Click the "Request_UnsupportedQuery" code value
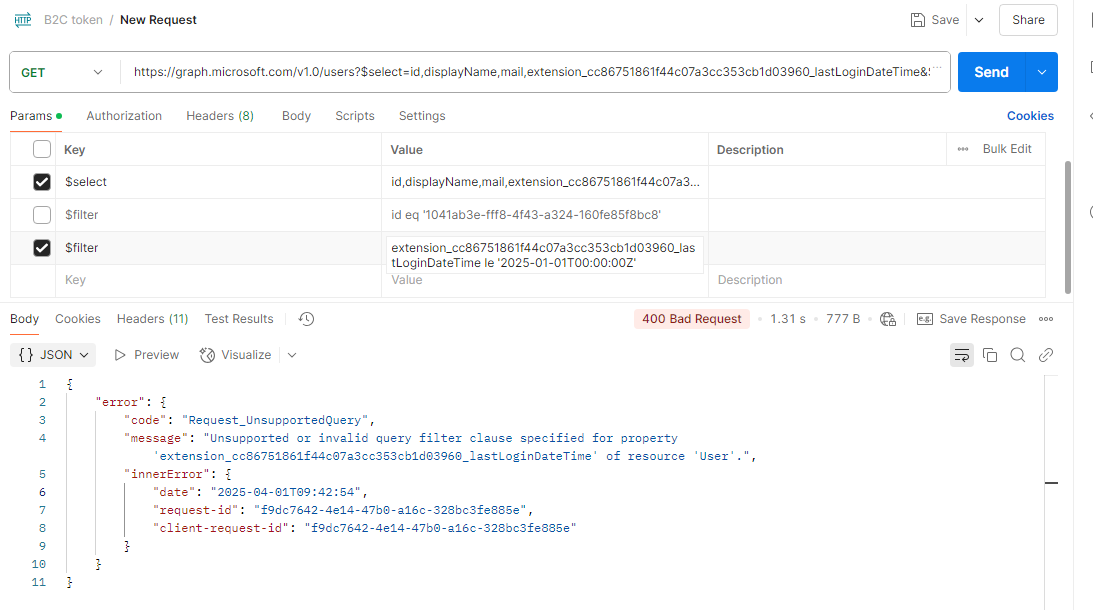 [275, 420]
